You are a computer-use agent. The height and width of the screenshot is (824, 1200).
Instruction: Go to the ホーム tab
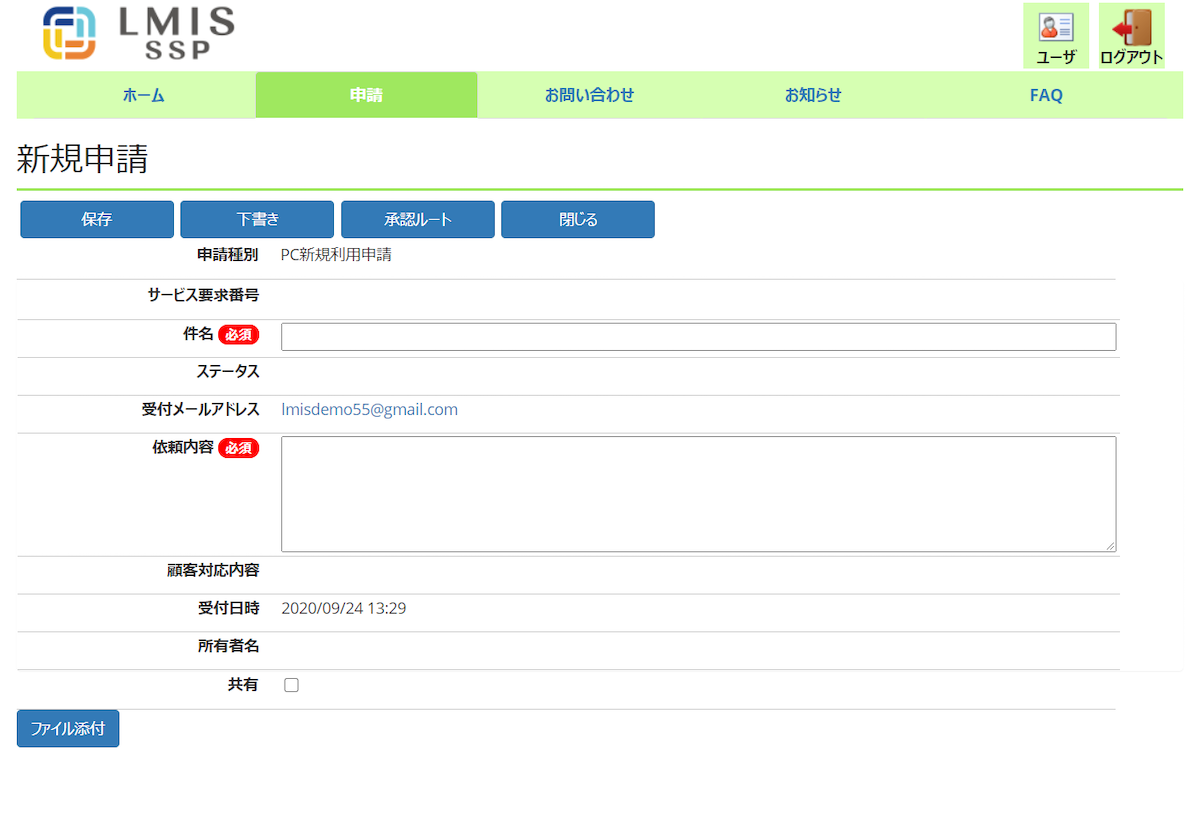coord(143,96)
